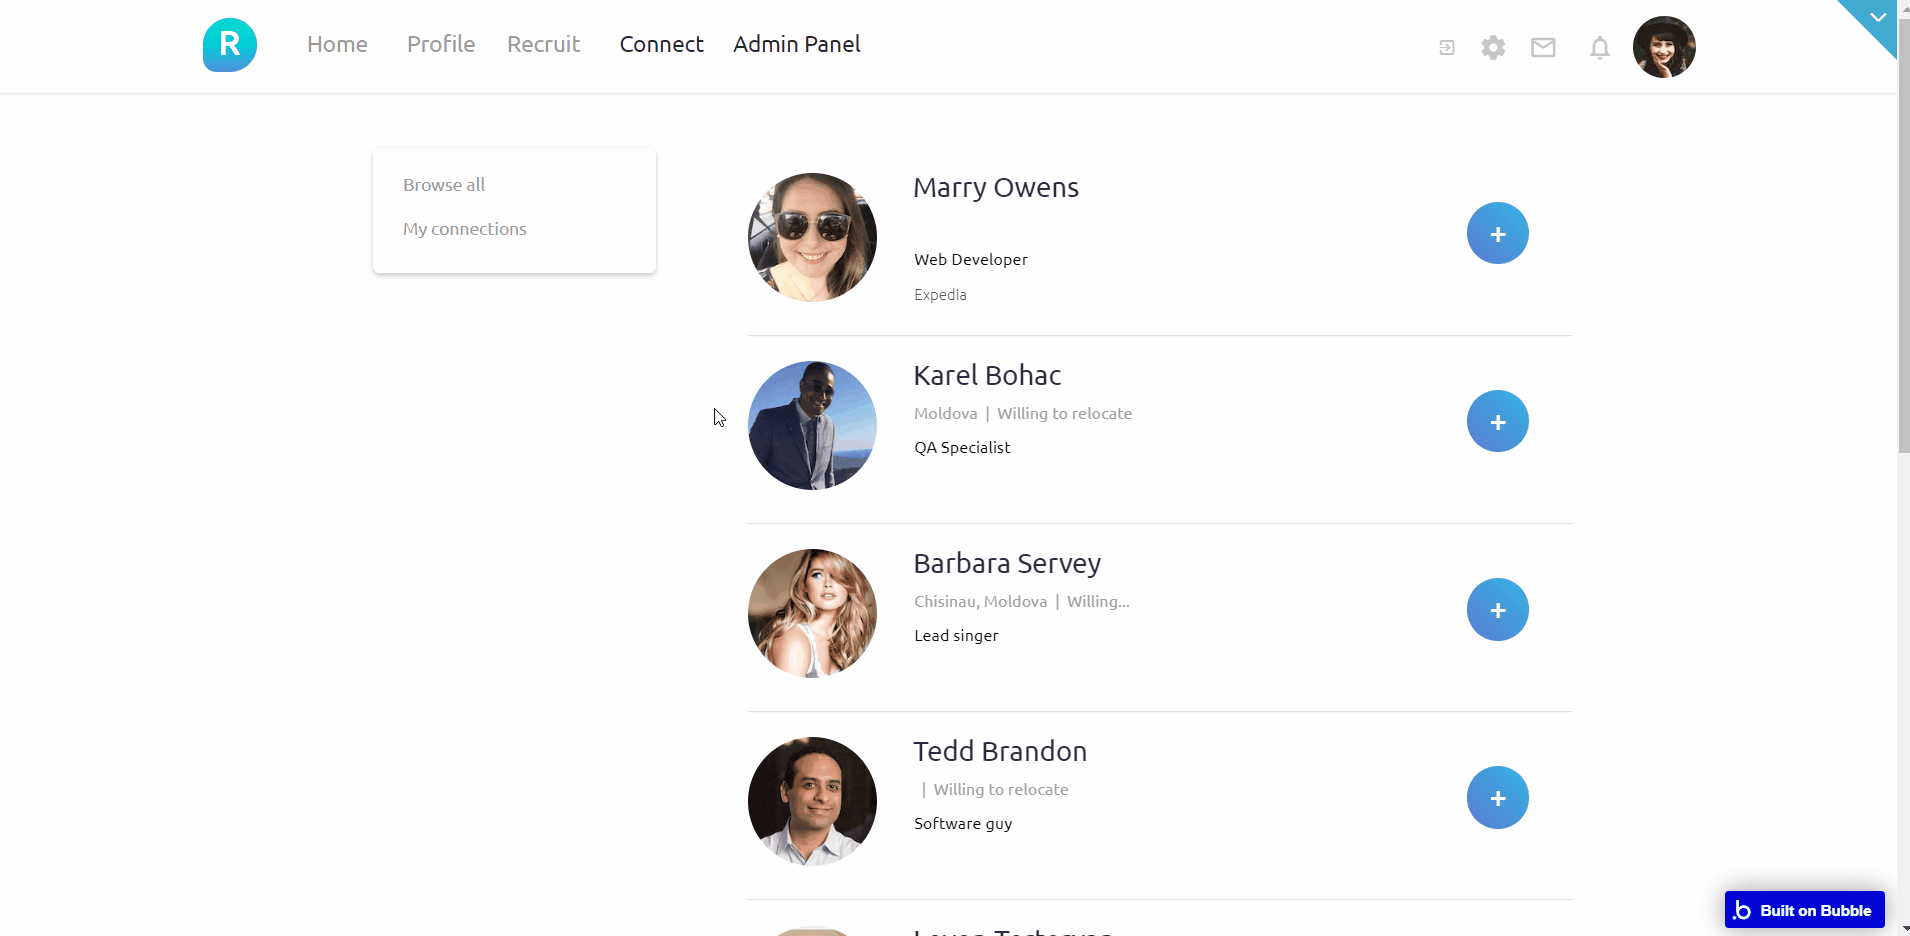
Task: Click plus button for Karel Bohac
Action: tap(1497, 422)
